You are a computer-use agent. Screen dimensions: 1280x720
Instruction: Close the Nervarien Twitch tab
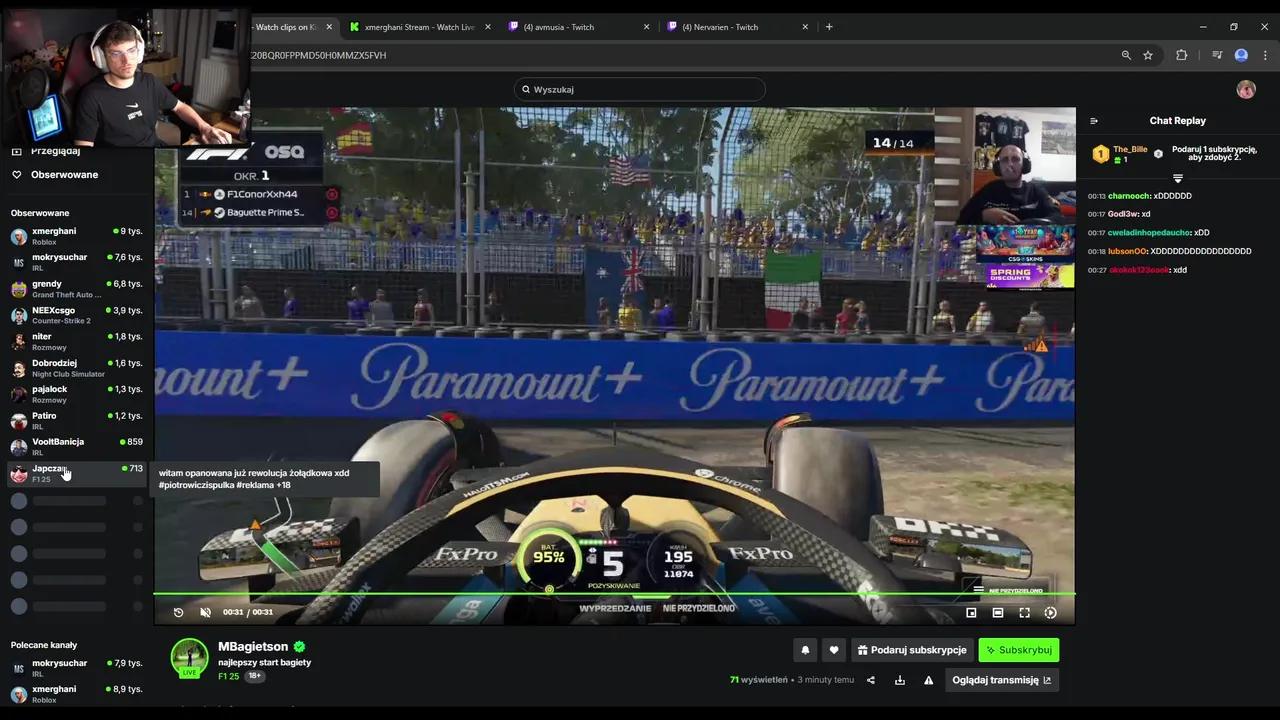tap(805, 27)
